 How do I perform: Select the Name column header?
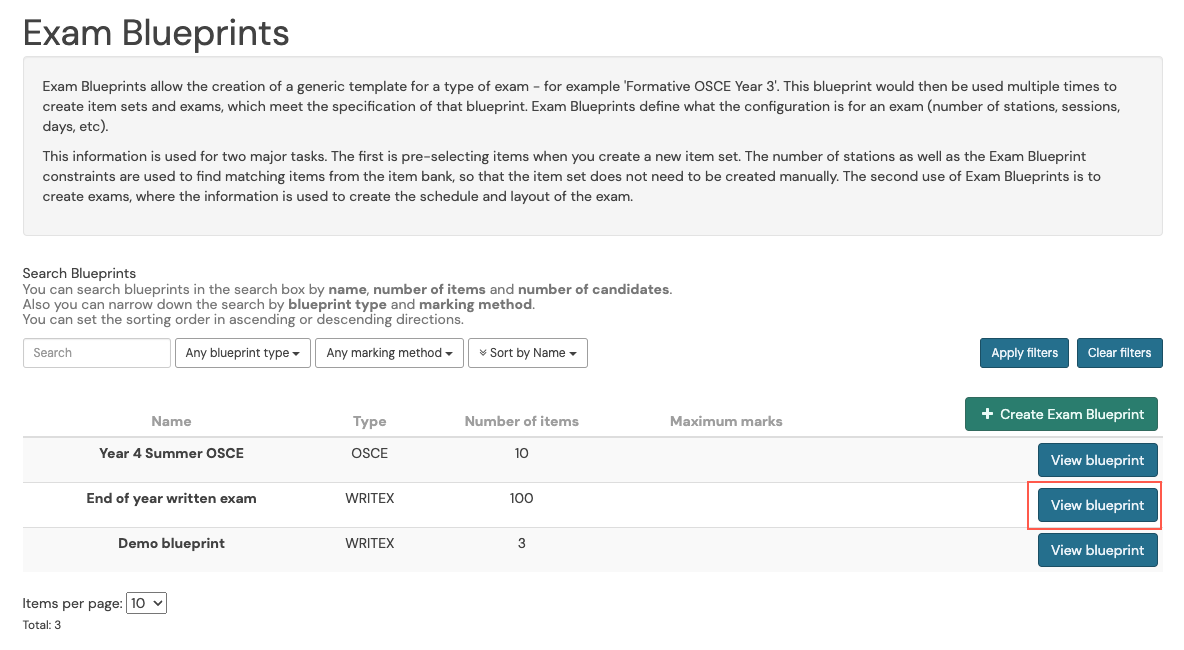pyautogui.click(x=171, y=421)
